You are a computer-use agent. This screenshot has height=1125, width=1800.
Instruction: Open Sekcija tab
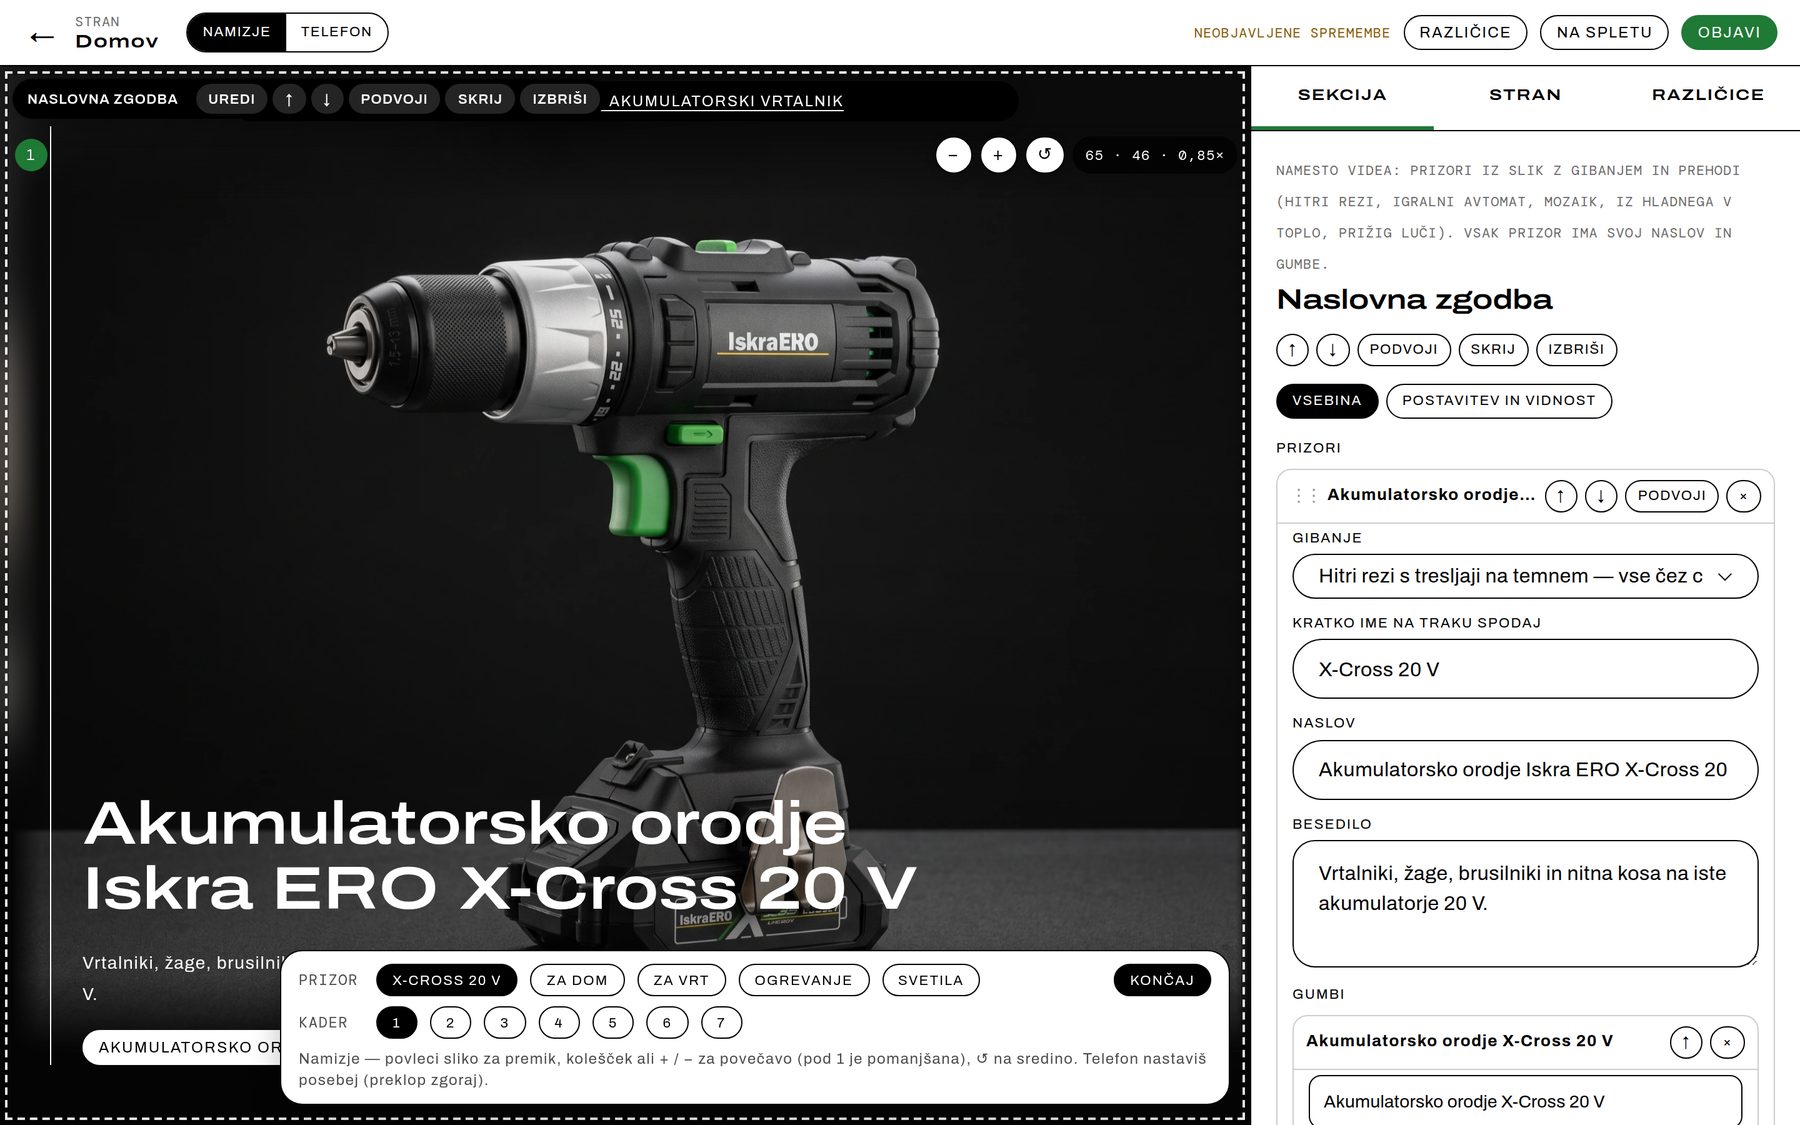(1342, 95)
